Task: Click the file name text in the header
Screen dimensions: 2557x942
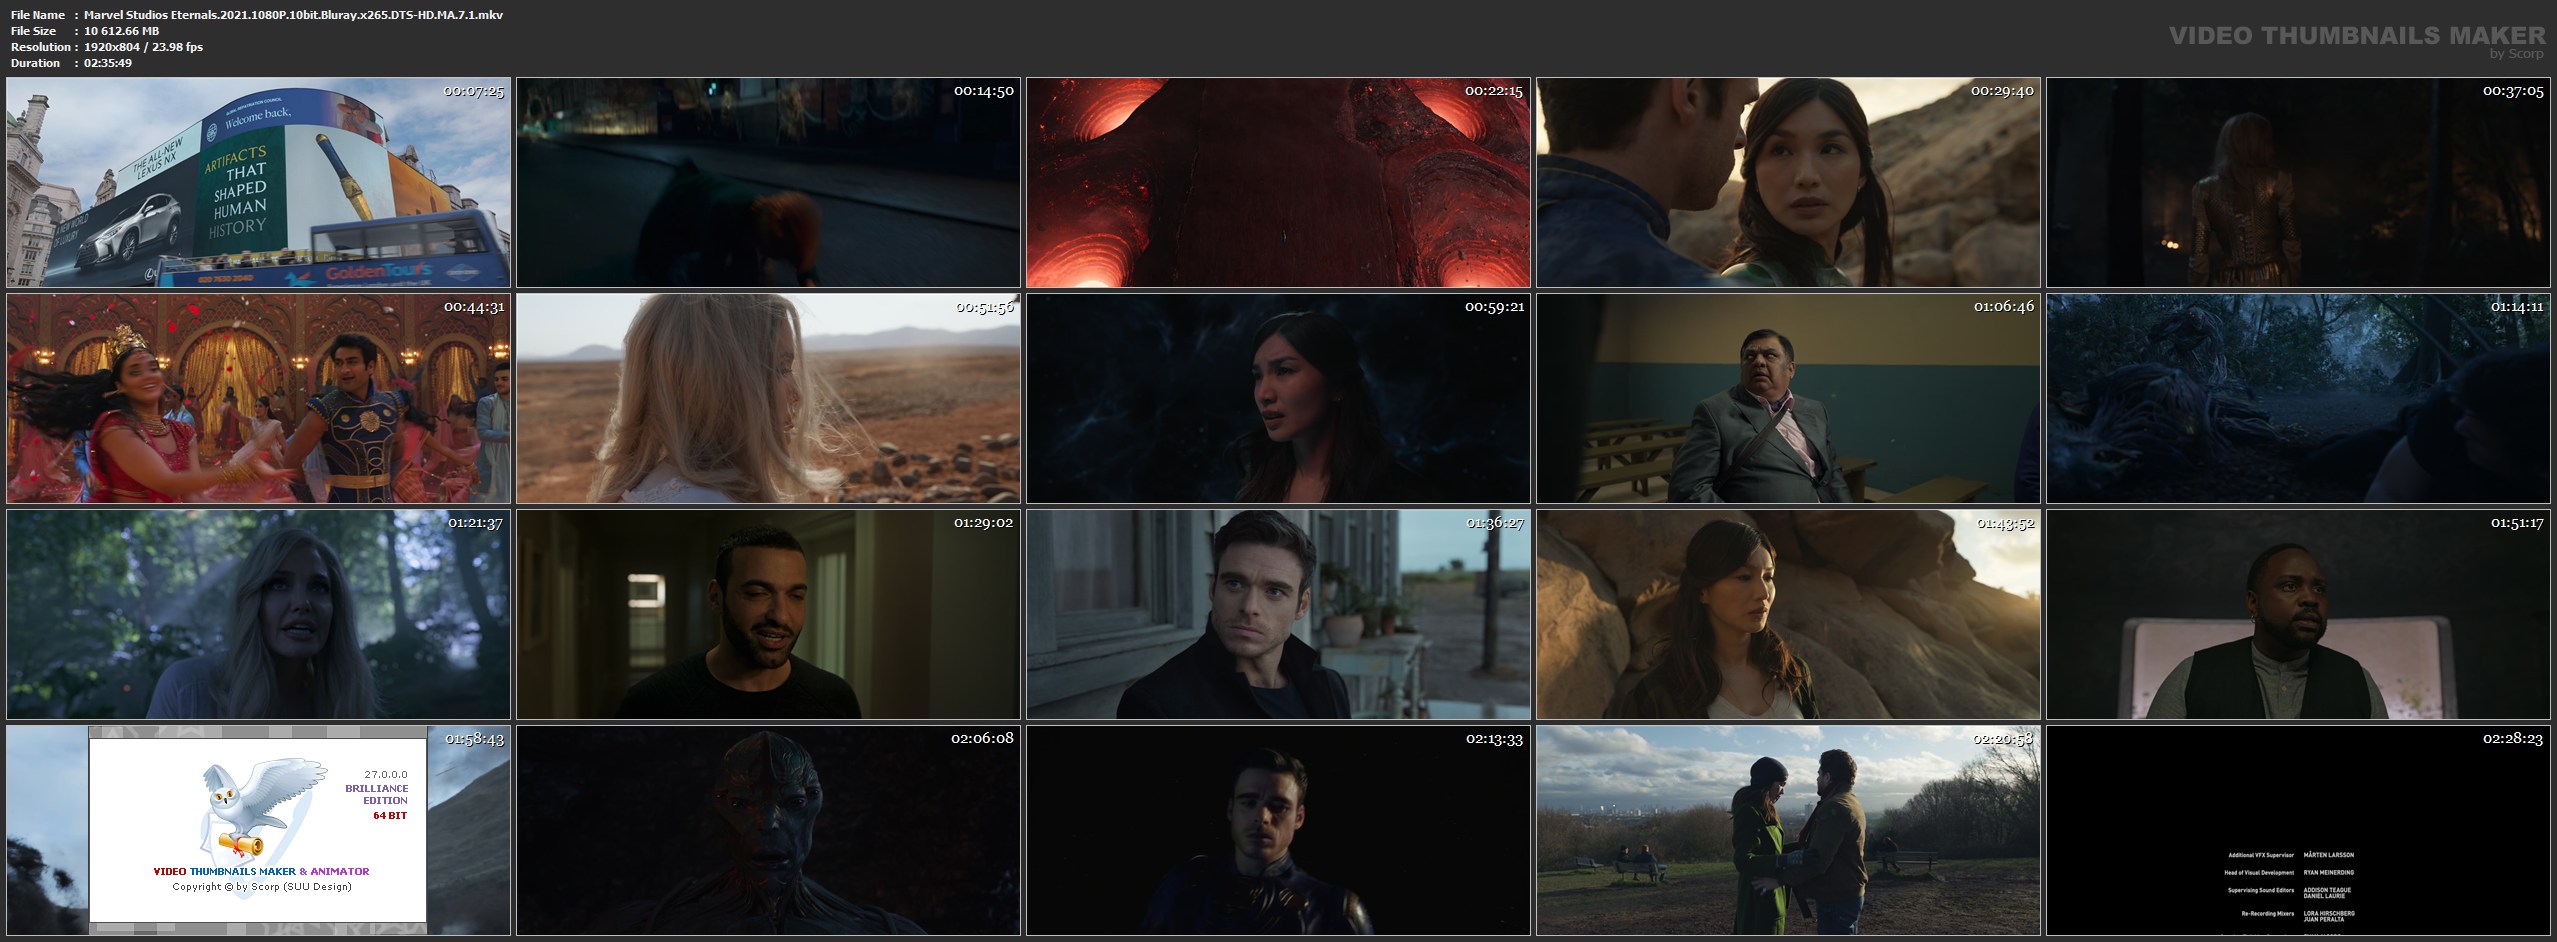Action: [x=293, y=15]
